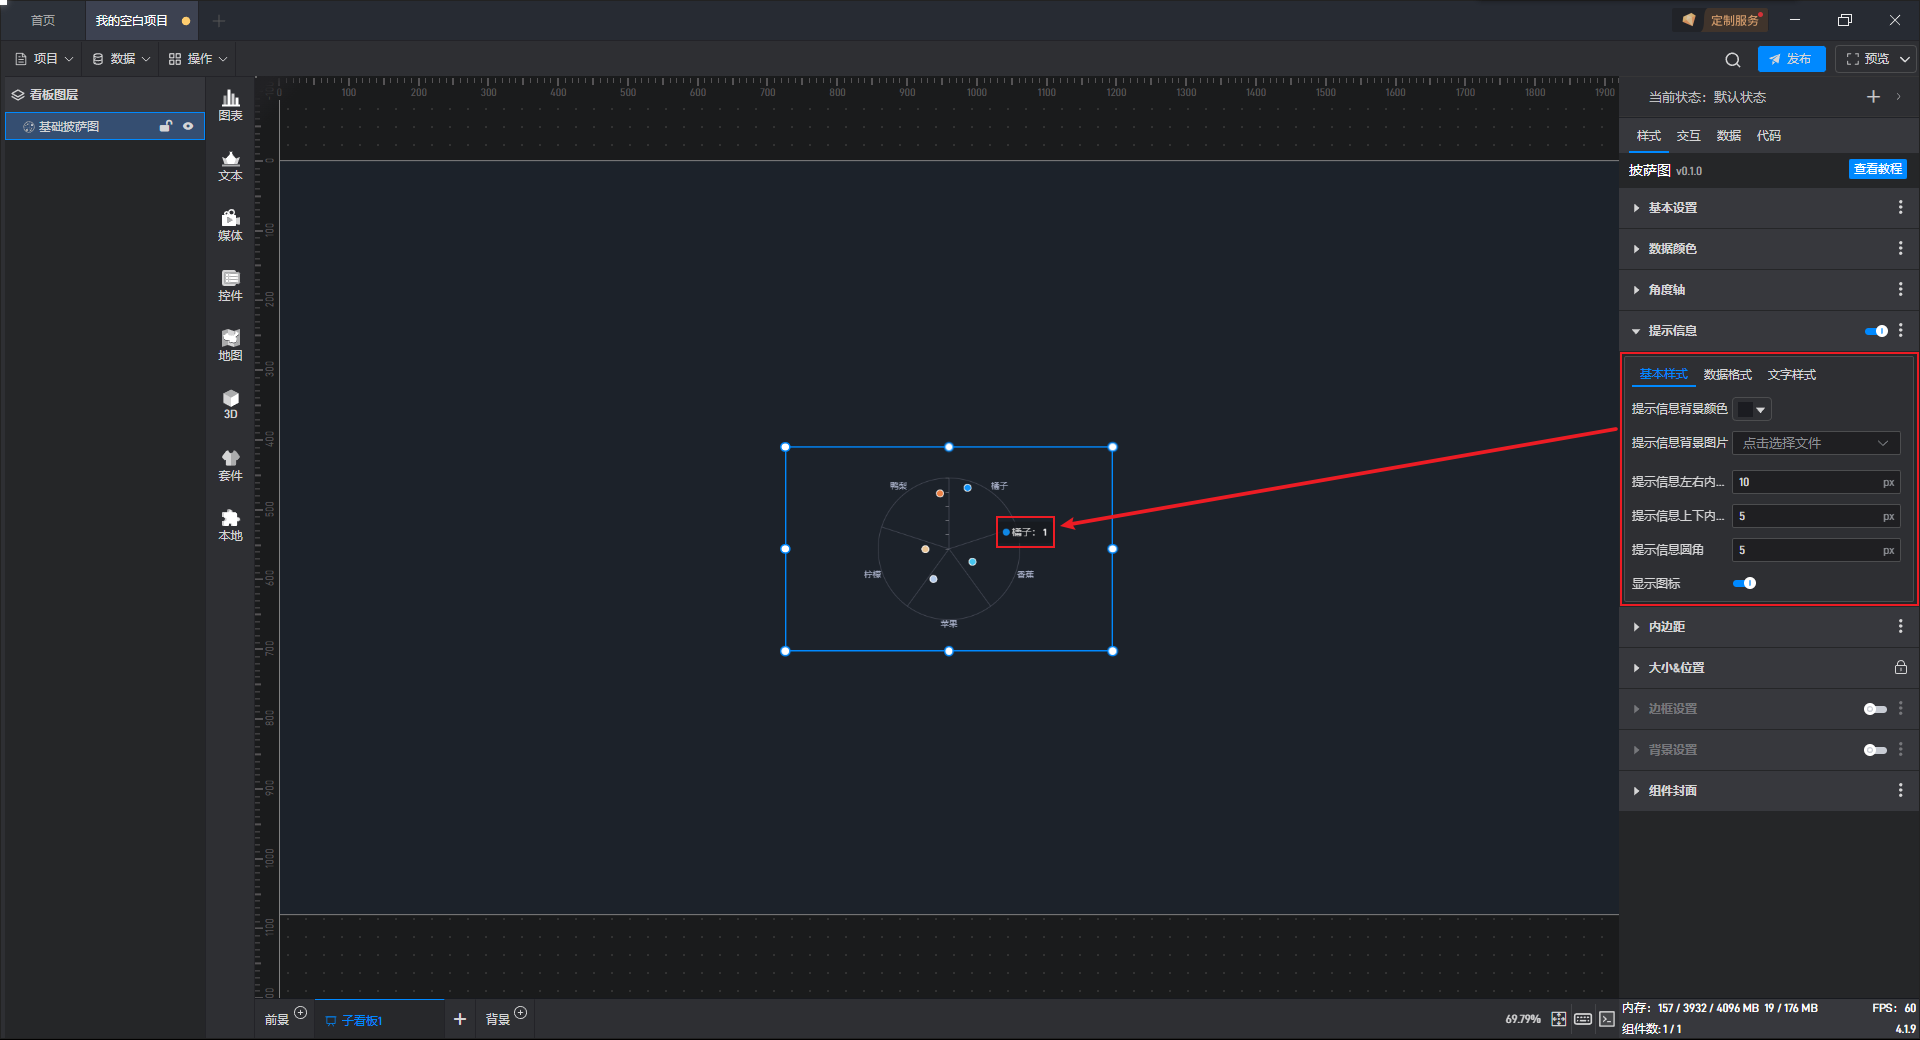Expand the 数据颜色 section
The width and height of the screenshot is (1920, 1040).
[x=1636, y=249]
